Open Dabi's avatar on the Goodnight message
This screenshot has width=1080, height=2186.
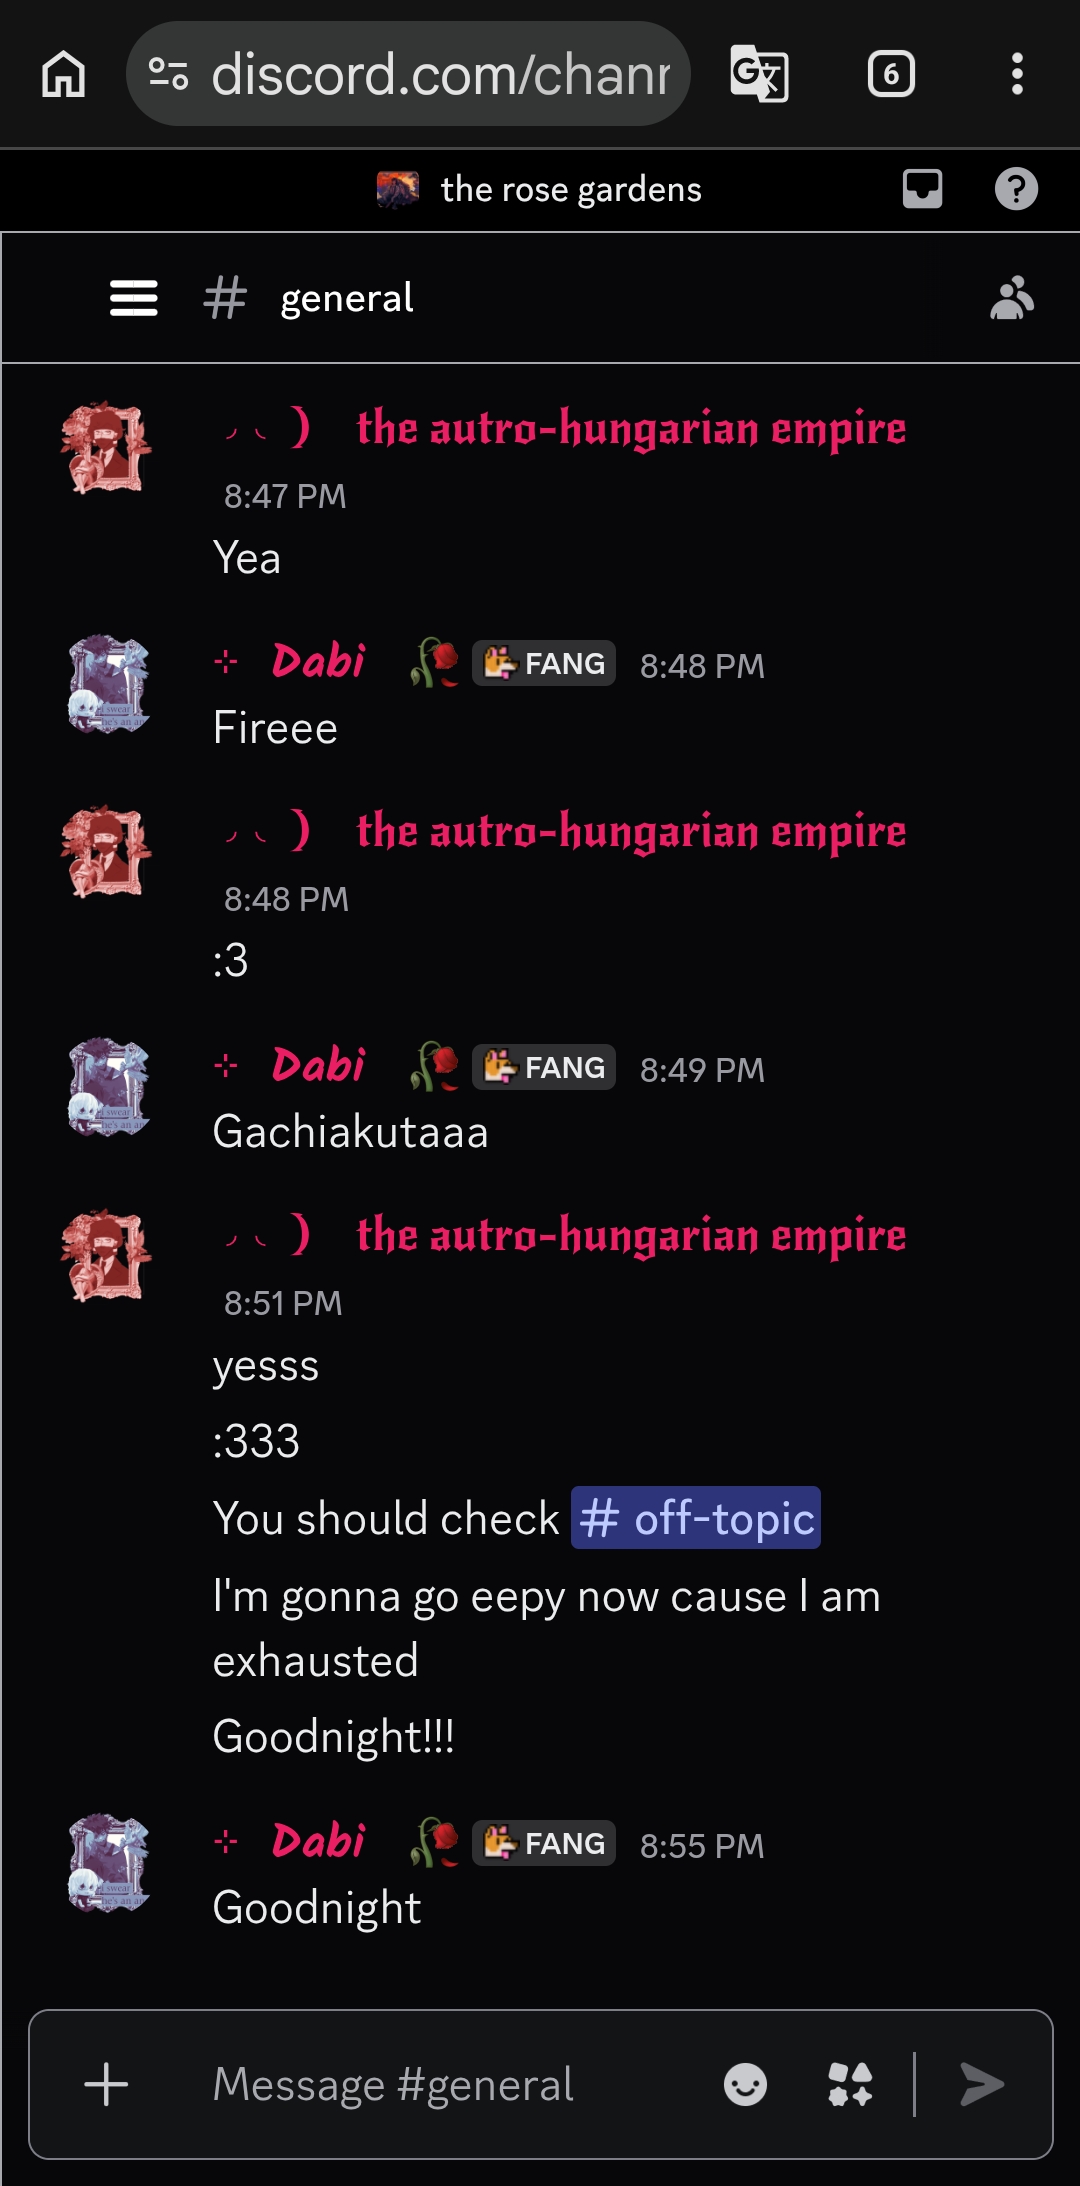coord(108,1862)
